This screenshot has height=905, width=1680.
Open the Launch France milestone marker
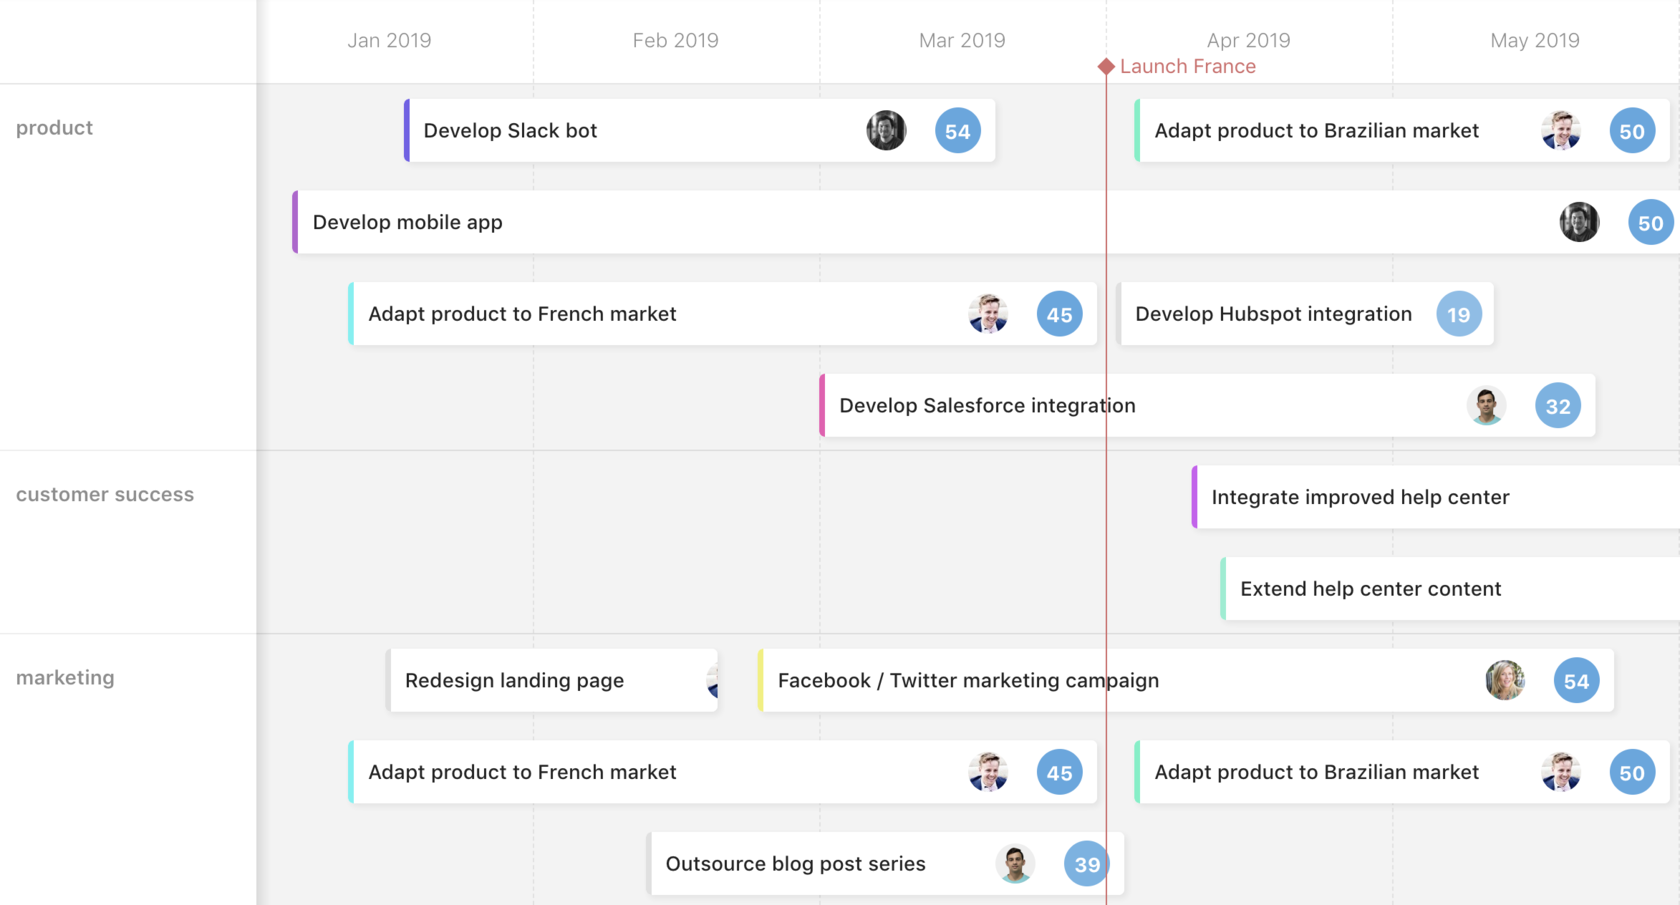1106,66
